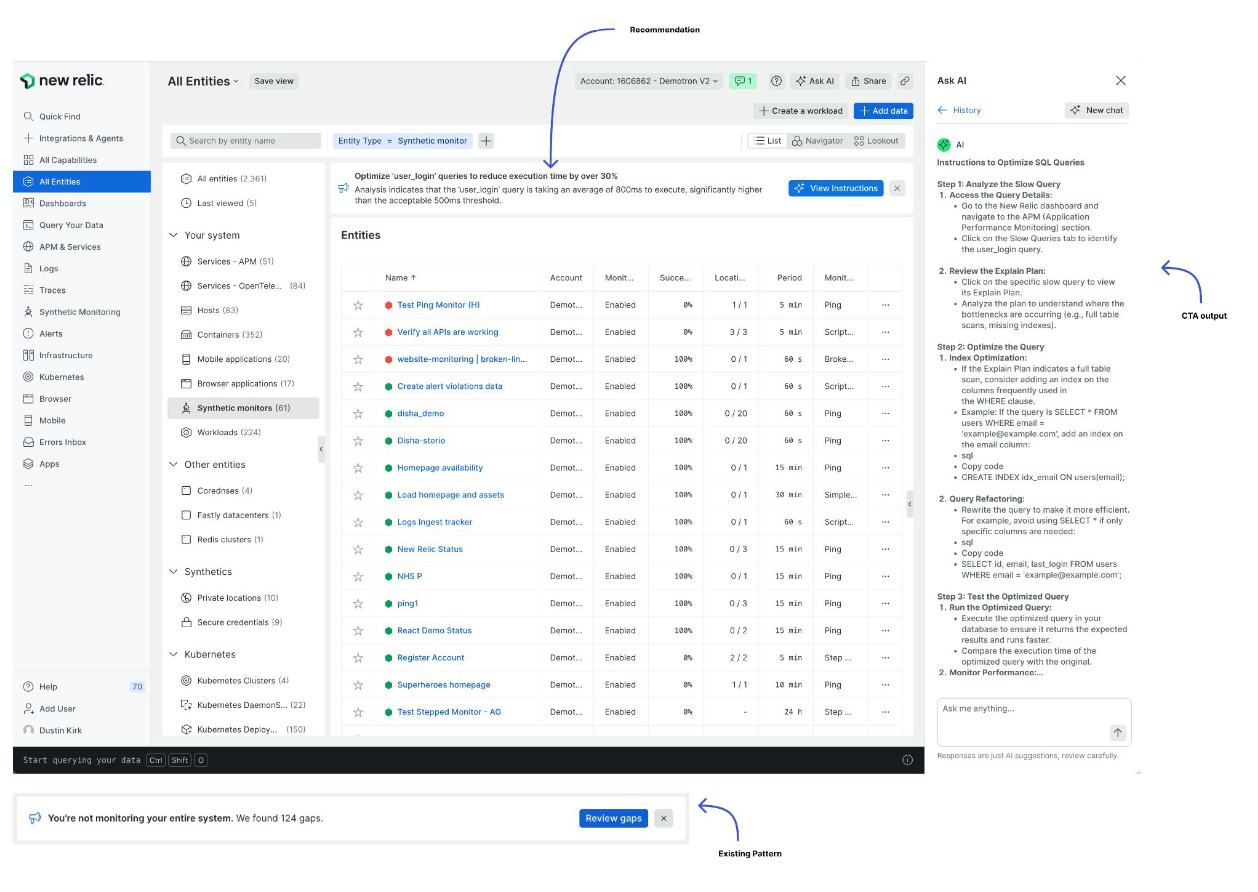
Task: Click Create a workload button
Action: pyautogui.click(x=801, y=111)
